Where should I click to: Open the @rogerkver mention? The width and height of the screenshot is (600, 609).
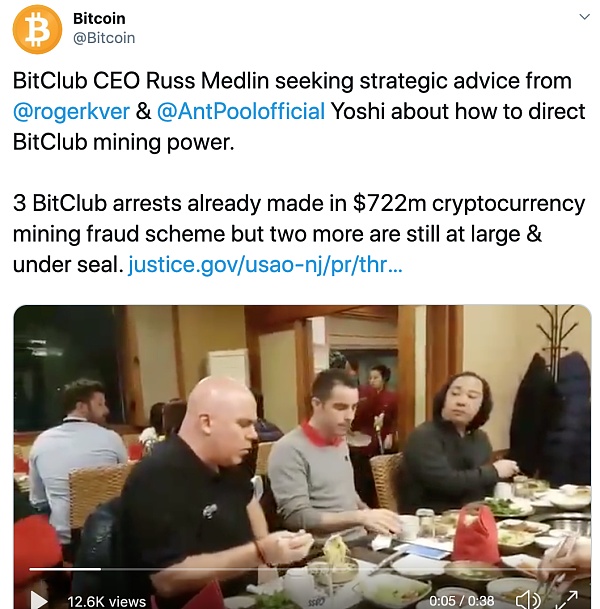(x=71, y=111)
